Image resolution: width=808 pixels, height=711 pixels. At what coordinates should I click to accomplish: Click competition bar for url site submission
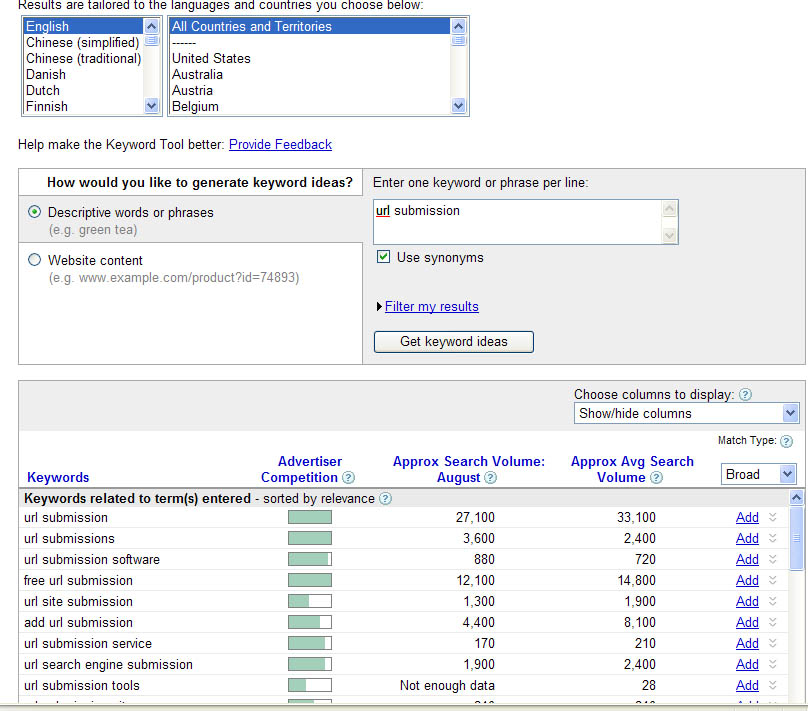point(309,601)
